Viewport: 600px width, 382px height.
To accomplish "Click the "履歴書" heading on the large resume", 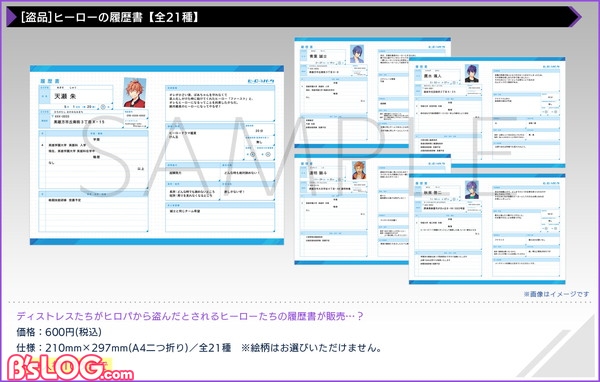I will click(x=50, y=81).
